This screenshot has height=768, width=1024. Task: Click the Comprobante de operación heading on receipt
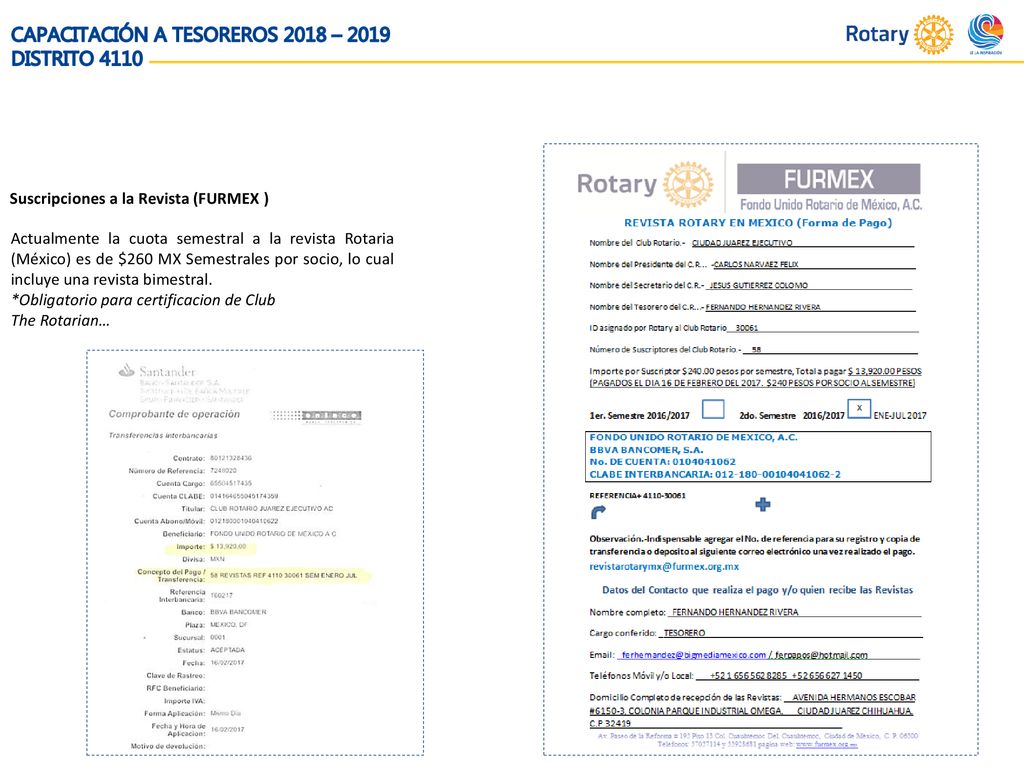[x=174, y=414]
